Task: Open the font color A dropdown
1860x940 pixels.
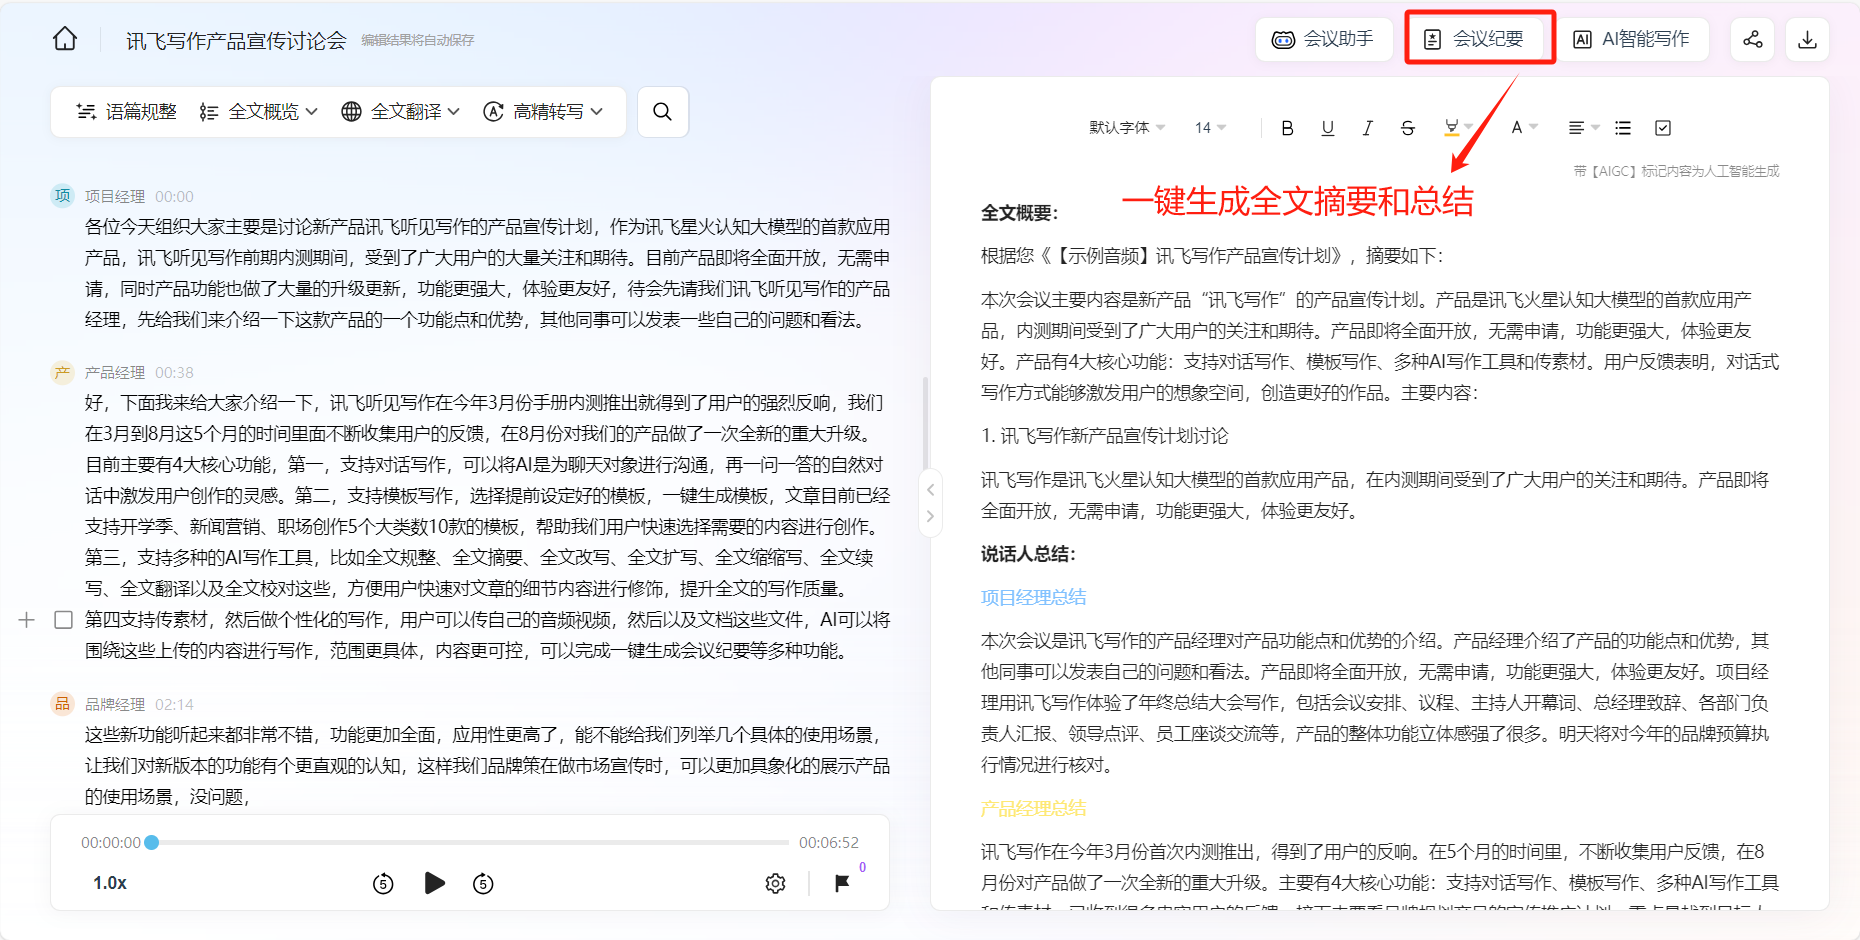Action: coord(1524,127)
